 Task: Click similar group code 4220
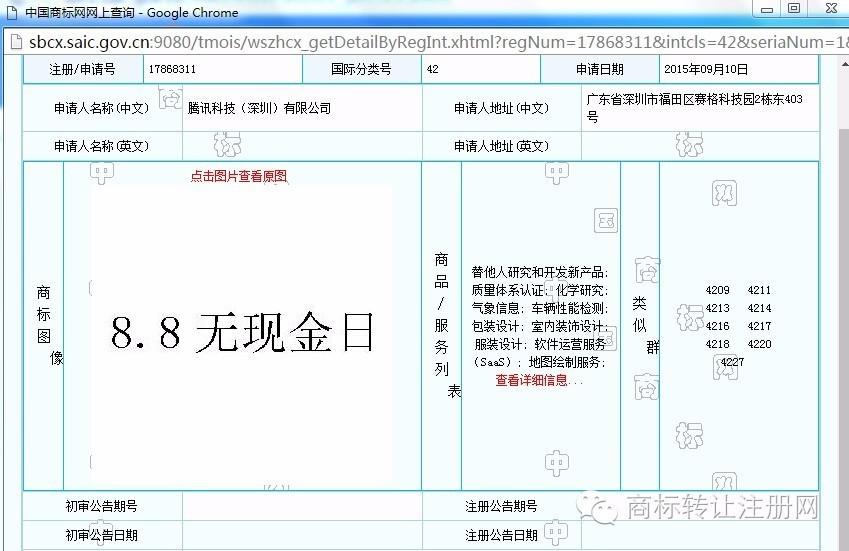tap(759, 344)
